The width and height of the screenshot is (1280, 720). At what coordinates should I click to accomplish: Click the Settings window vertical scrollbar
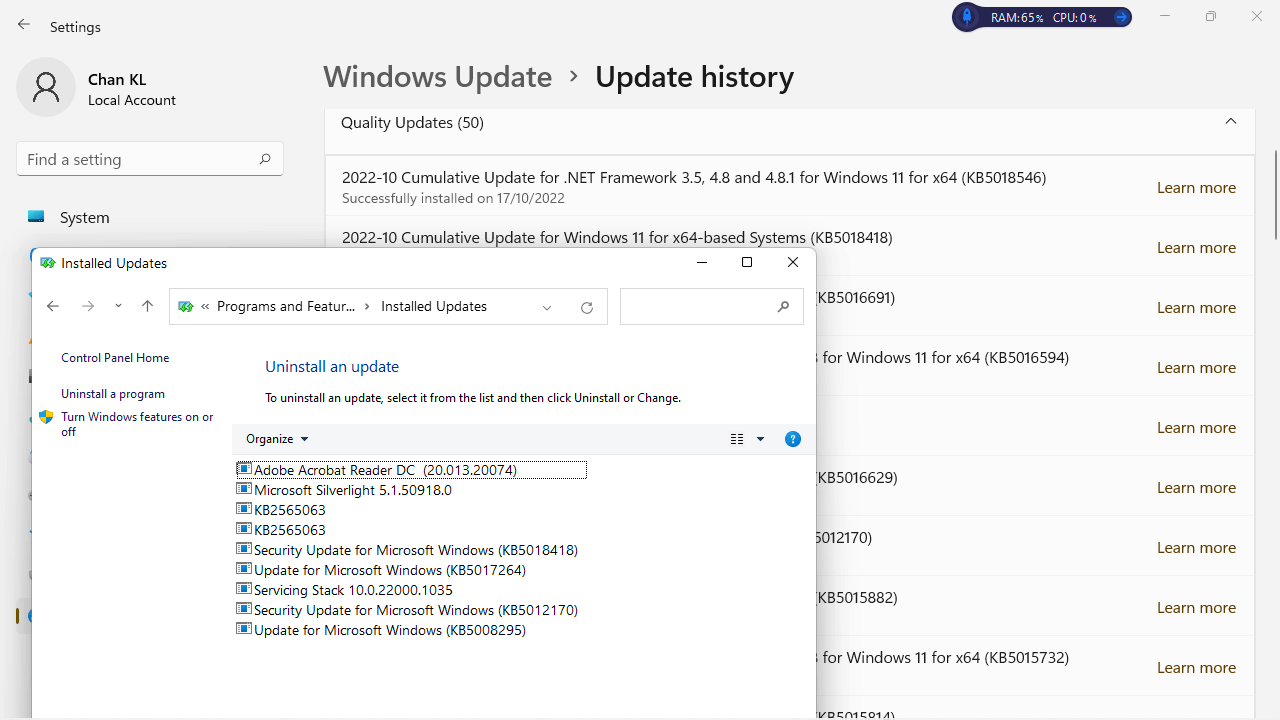point(1276,195)
